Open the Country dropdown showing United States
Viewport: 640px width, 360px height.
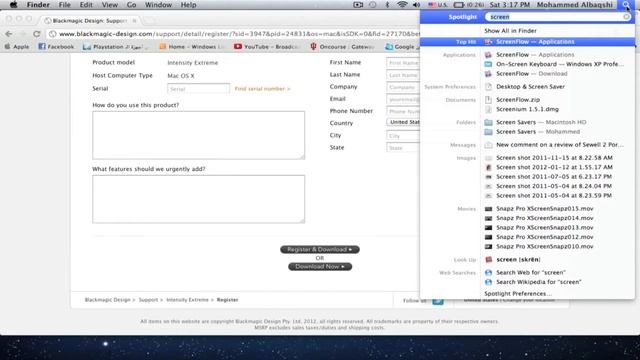[x=403, y=122]
